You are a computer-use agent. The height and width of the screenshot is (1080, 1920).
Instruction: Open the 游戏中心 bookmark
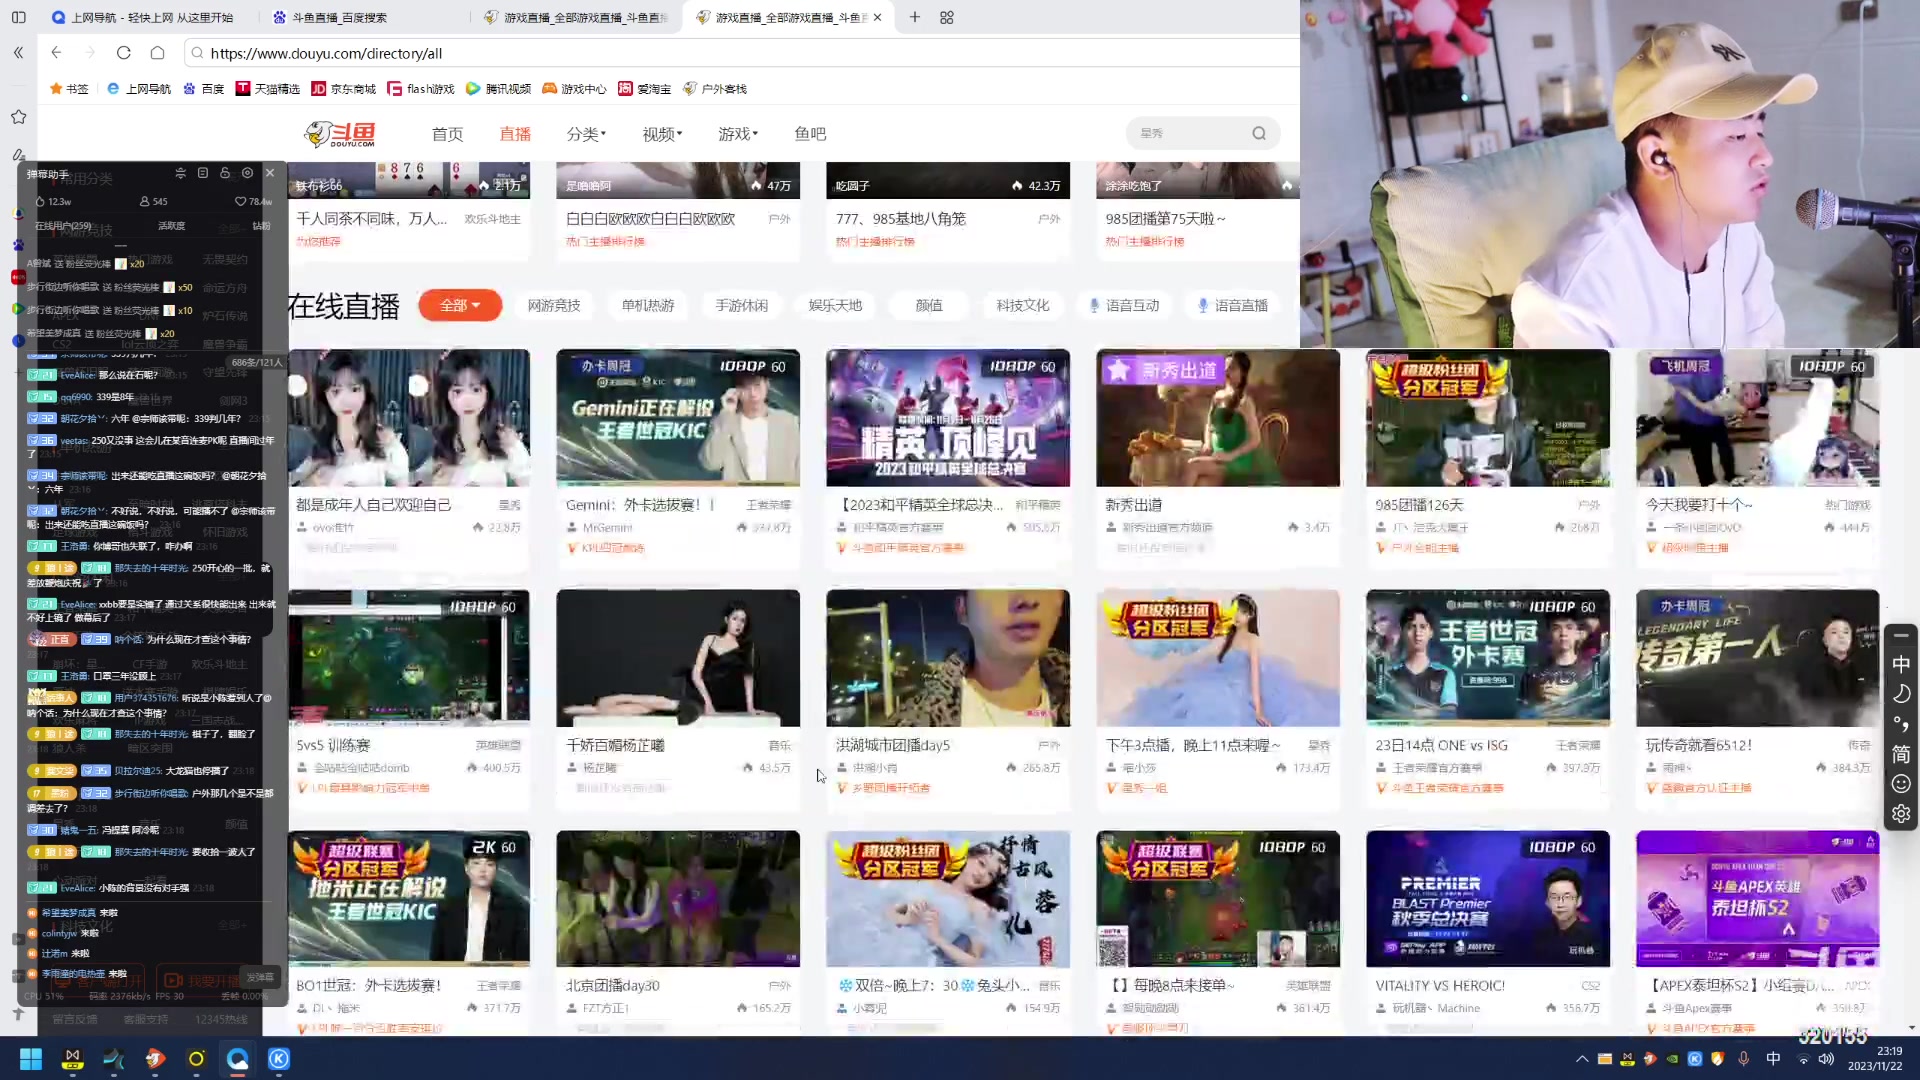[x=574, y=89]
